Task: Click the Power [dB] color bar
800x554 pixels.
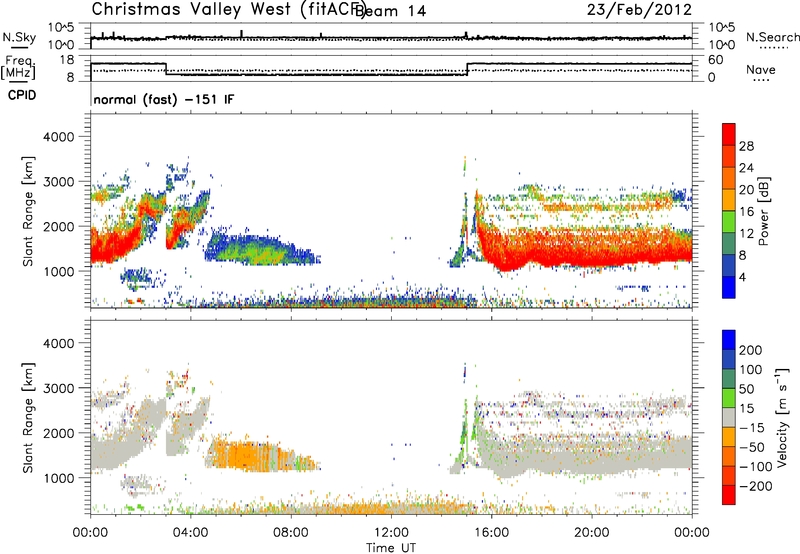Action: coord(729,210)
